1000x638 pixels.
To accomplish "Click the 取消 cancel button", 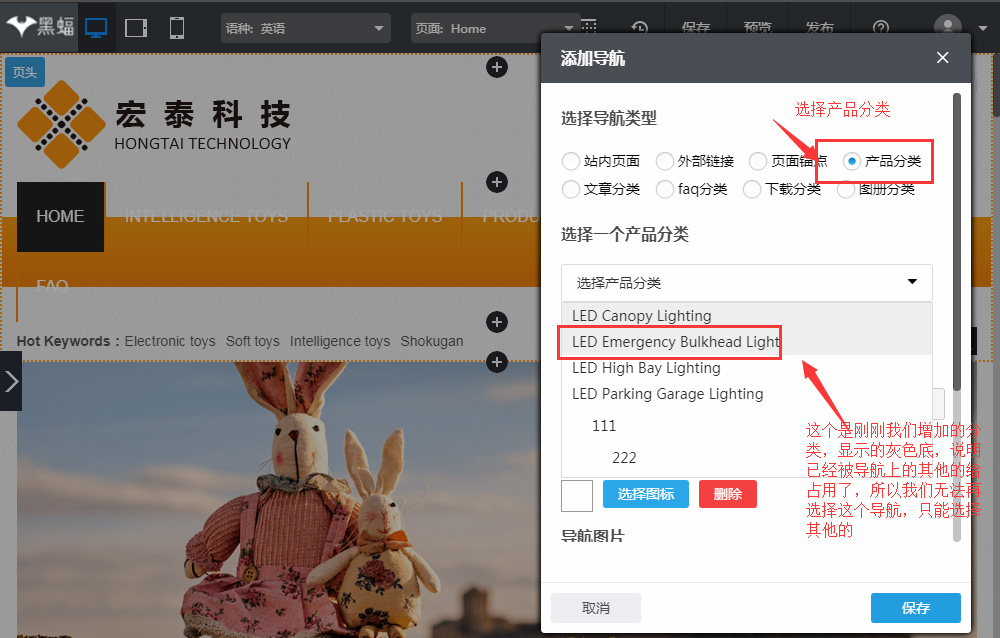I will [x=596, y=608].
